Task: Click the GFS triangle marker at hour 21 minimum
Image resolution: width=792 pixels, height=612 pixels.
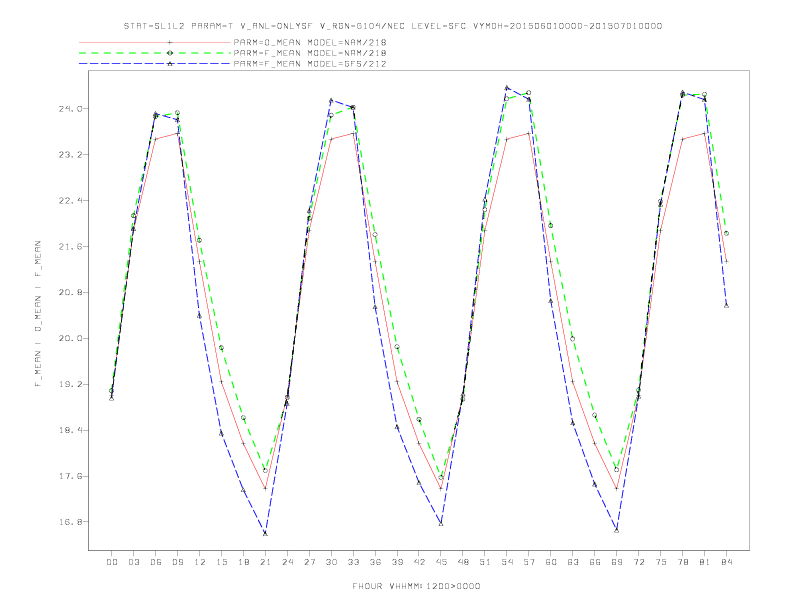Action: [x=265, y=533]
